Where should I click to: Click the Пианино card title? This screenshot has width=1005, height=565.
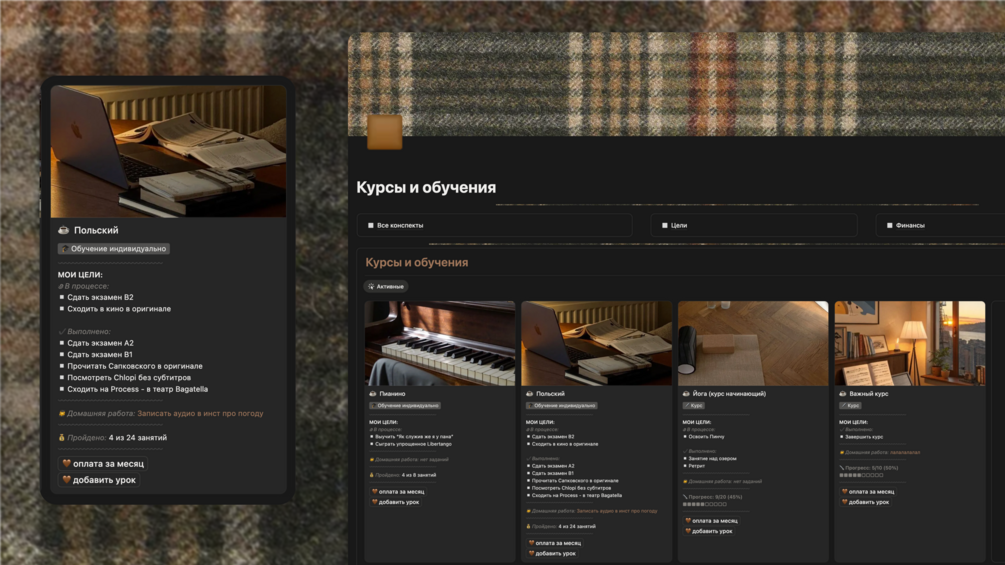(x=392, y=394)
